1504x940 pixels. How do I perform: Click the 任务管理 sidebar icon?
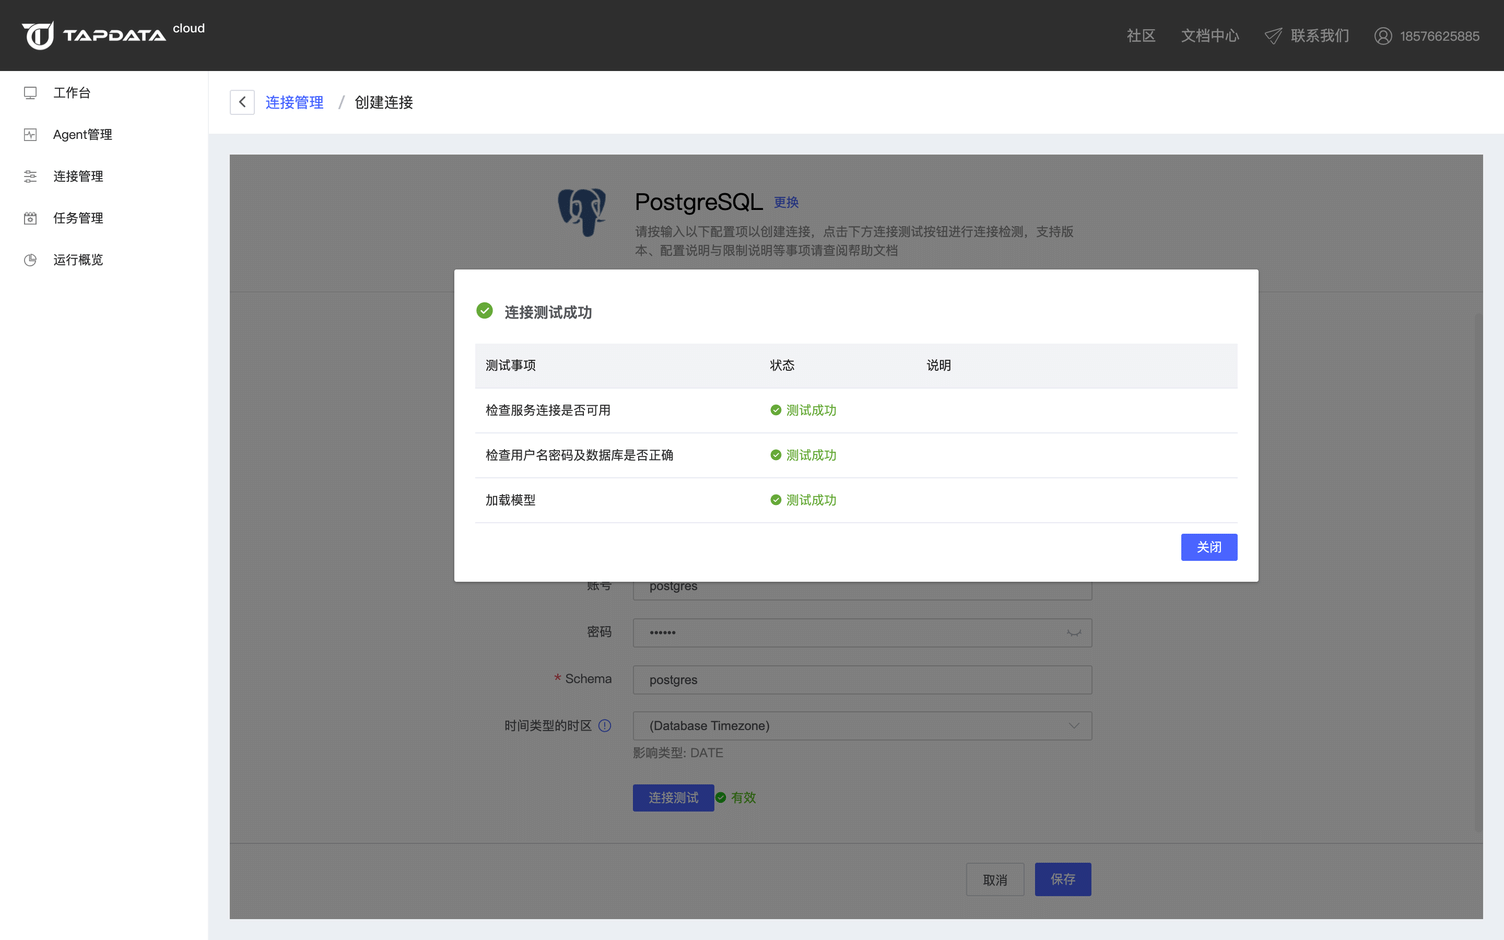pos(30,218)
